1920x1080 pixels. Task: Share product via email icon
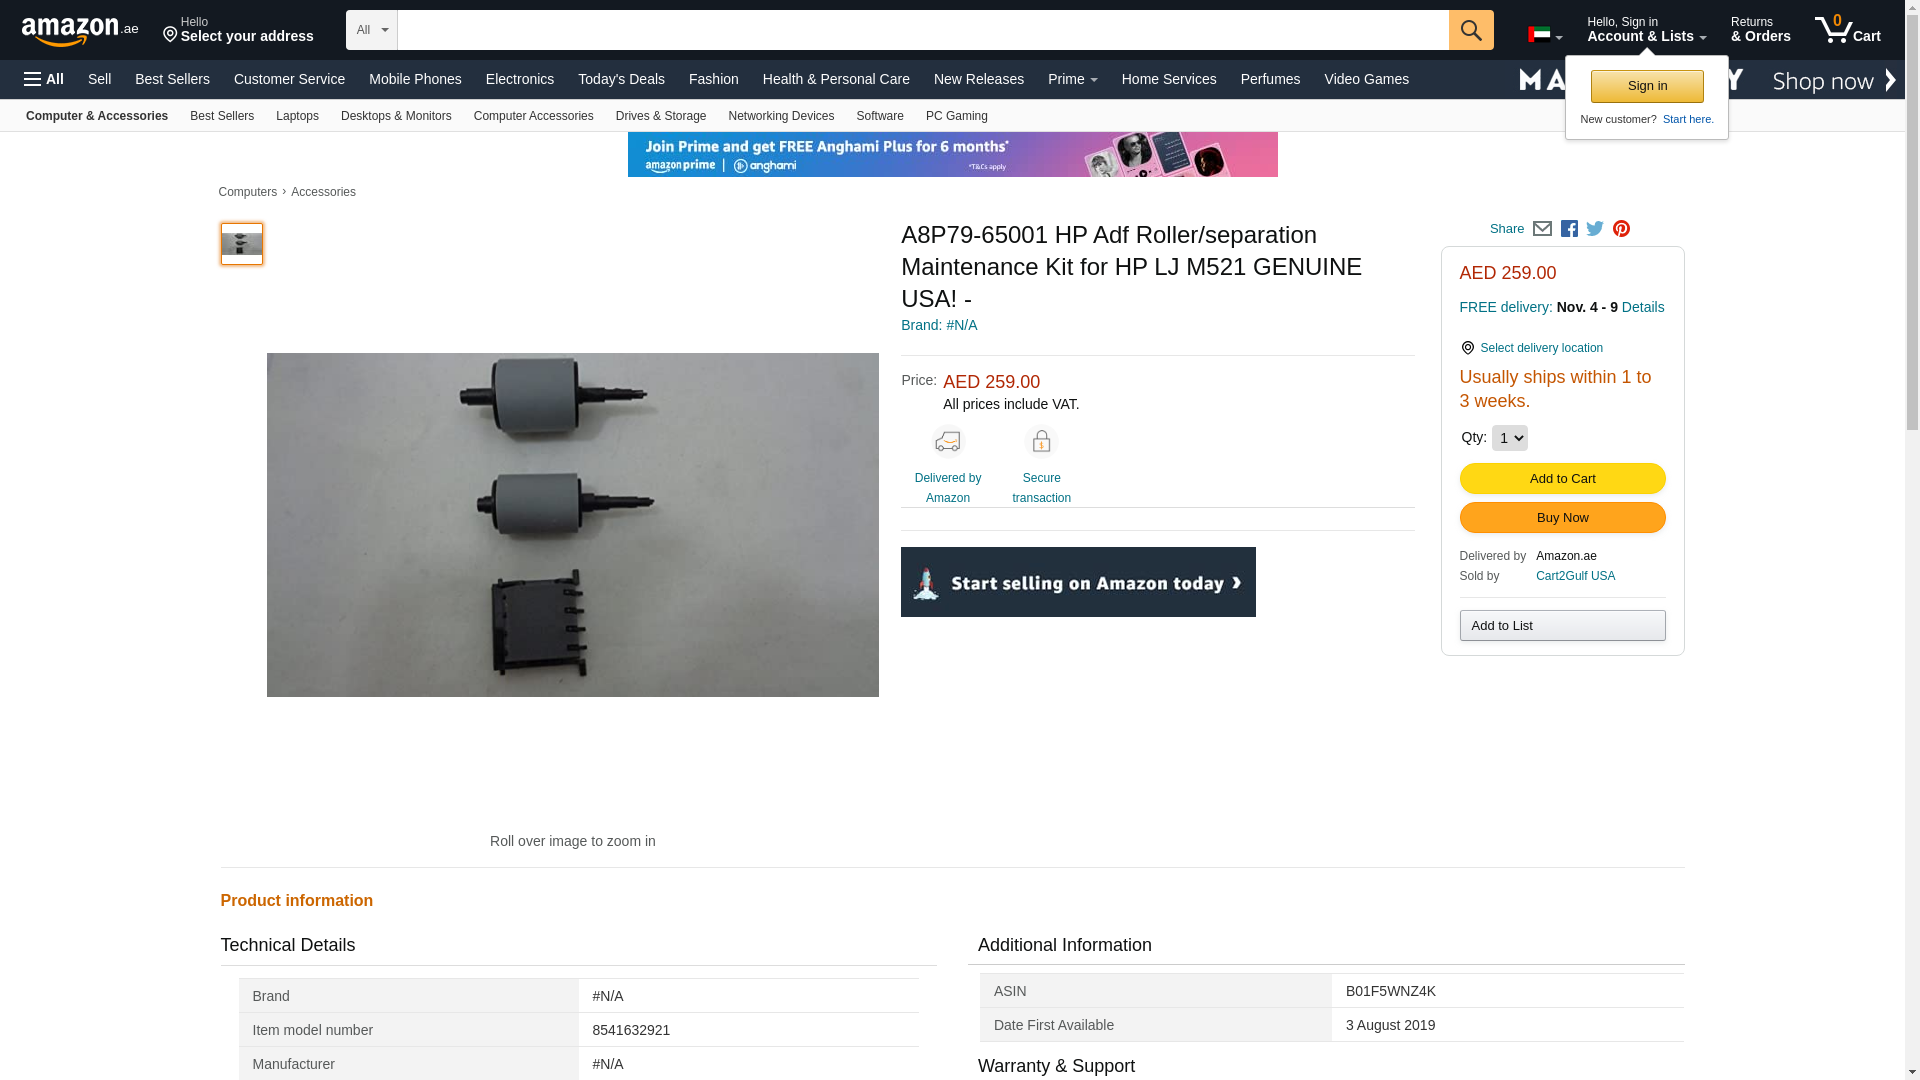pos(1542,229)
